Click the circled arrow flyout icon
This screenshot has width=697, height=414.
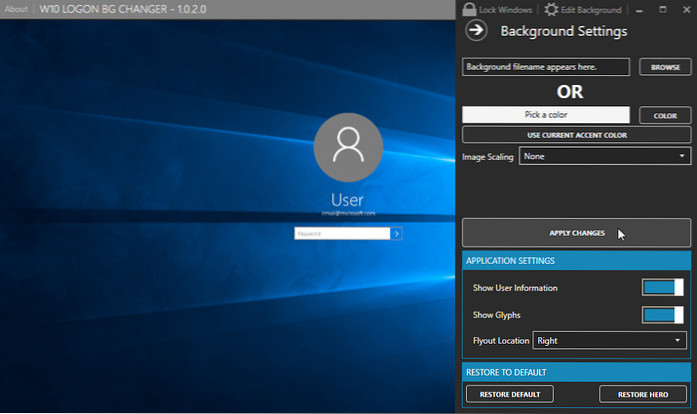point(477,31)
